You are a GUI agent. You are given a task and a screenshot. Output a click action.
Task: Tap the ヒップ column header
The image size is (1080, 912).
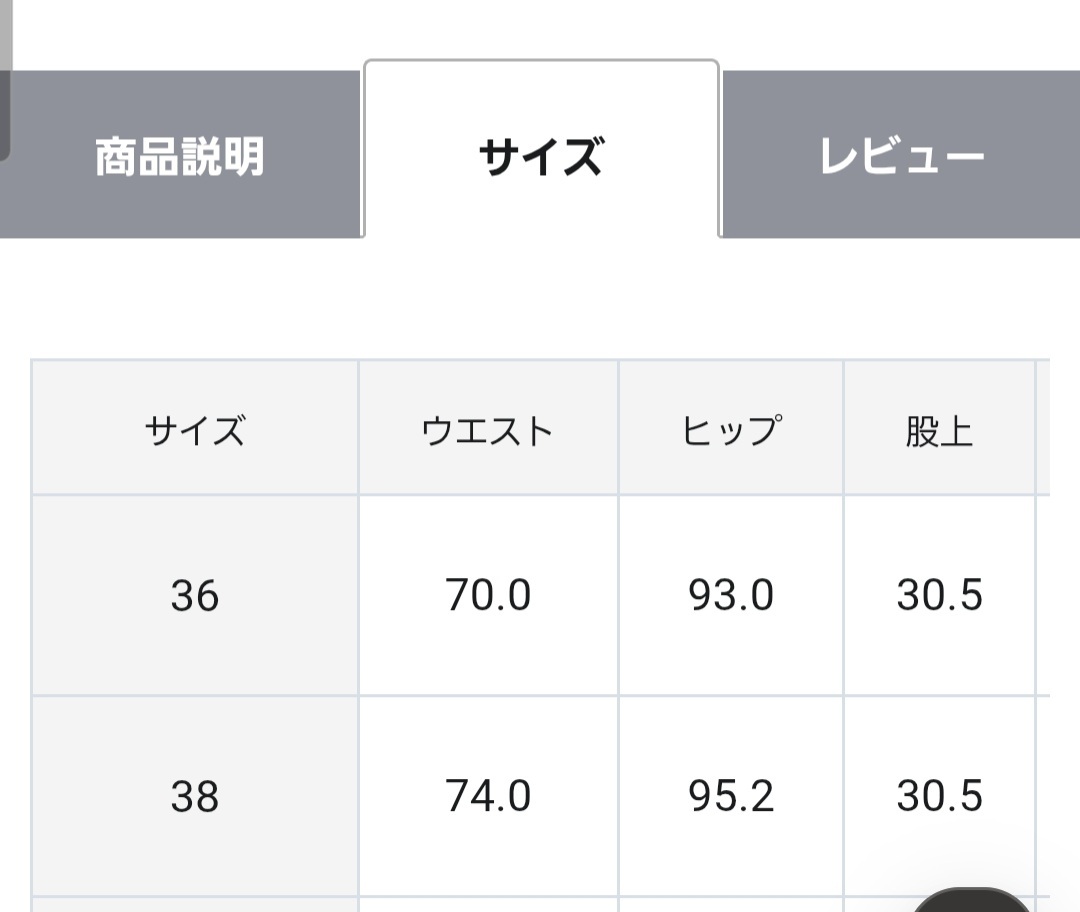(731, 430)
